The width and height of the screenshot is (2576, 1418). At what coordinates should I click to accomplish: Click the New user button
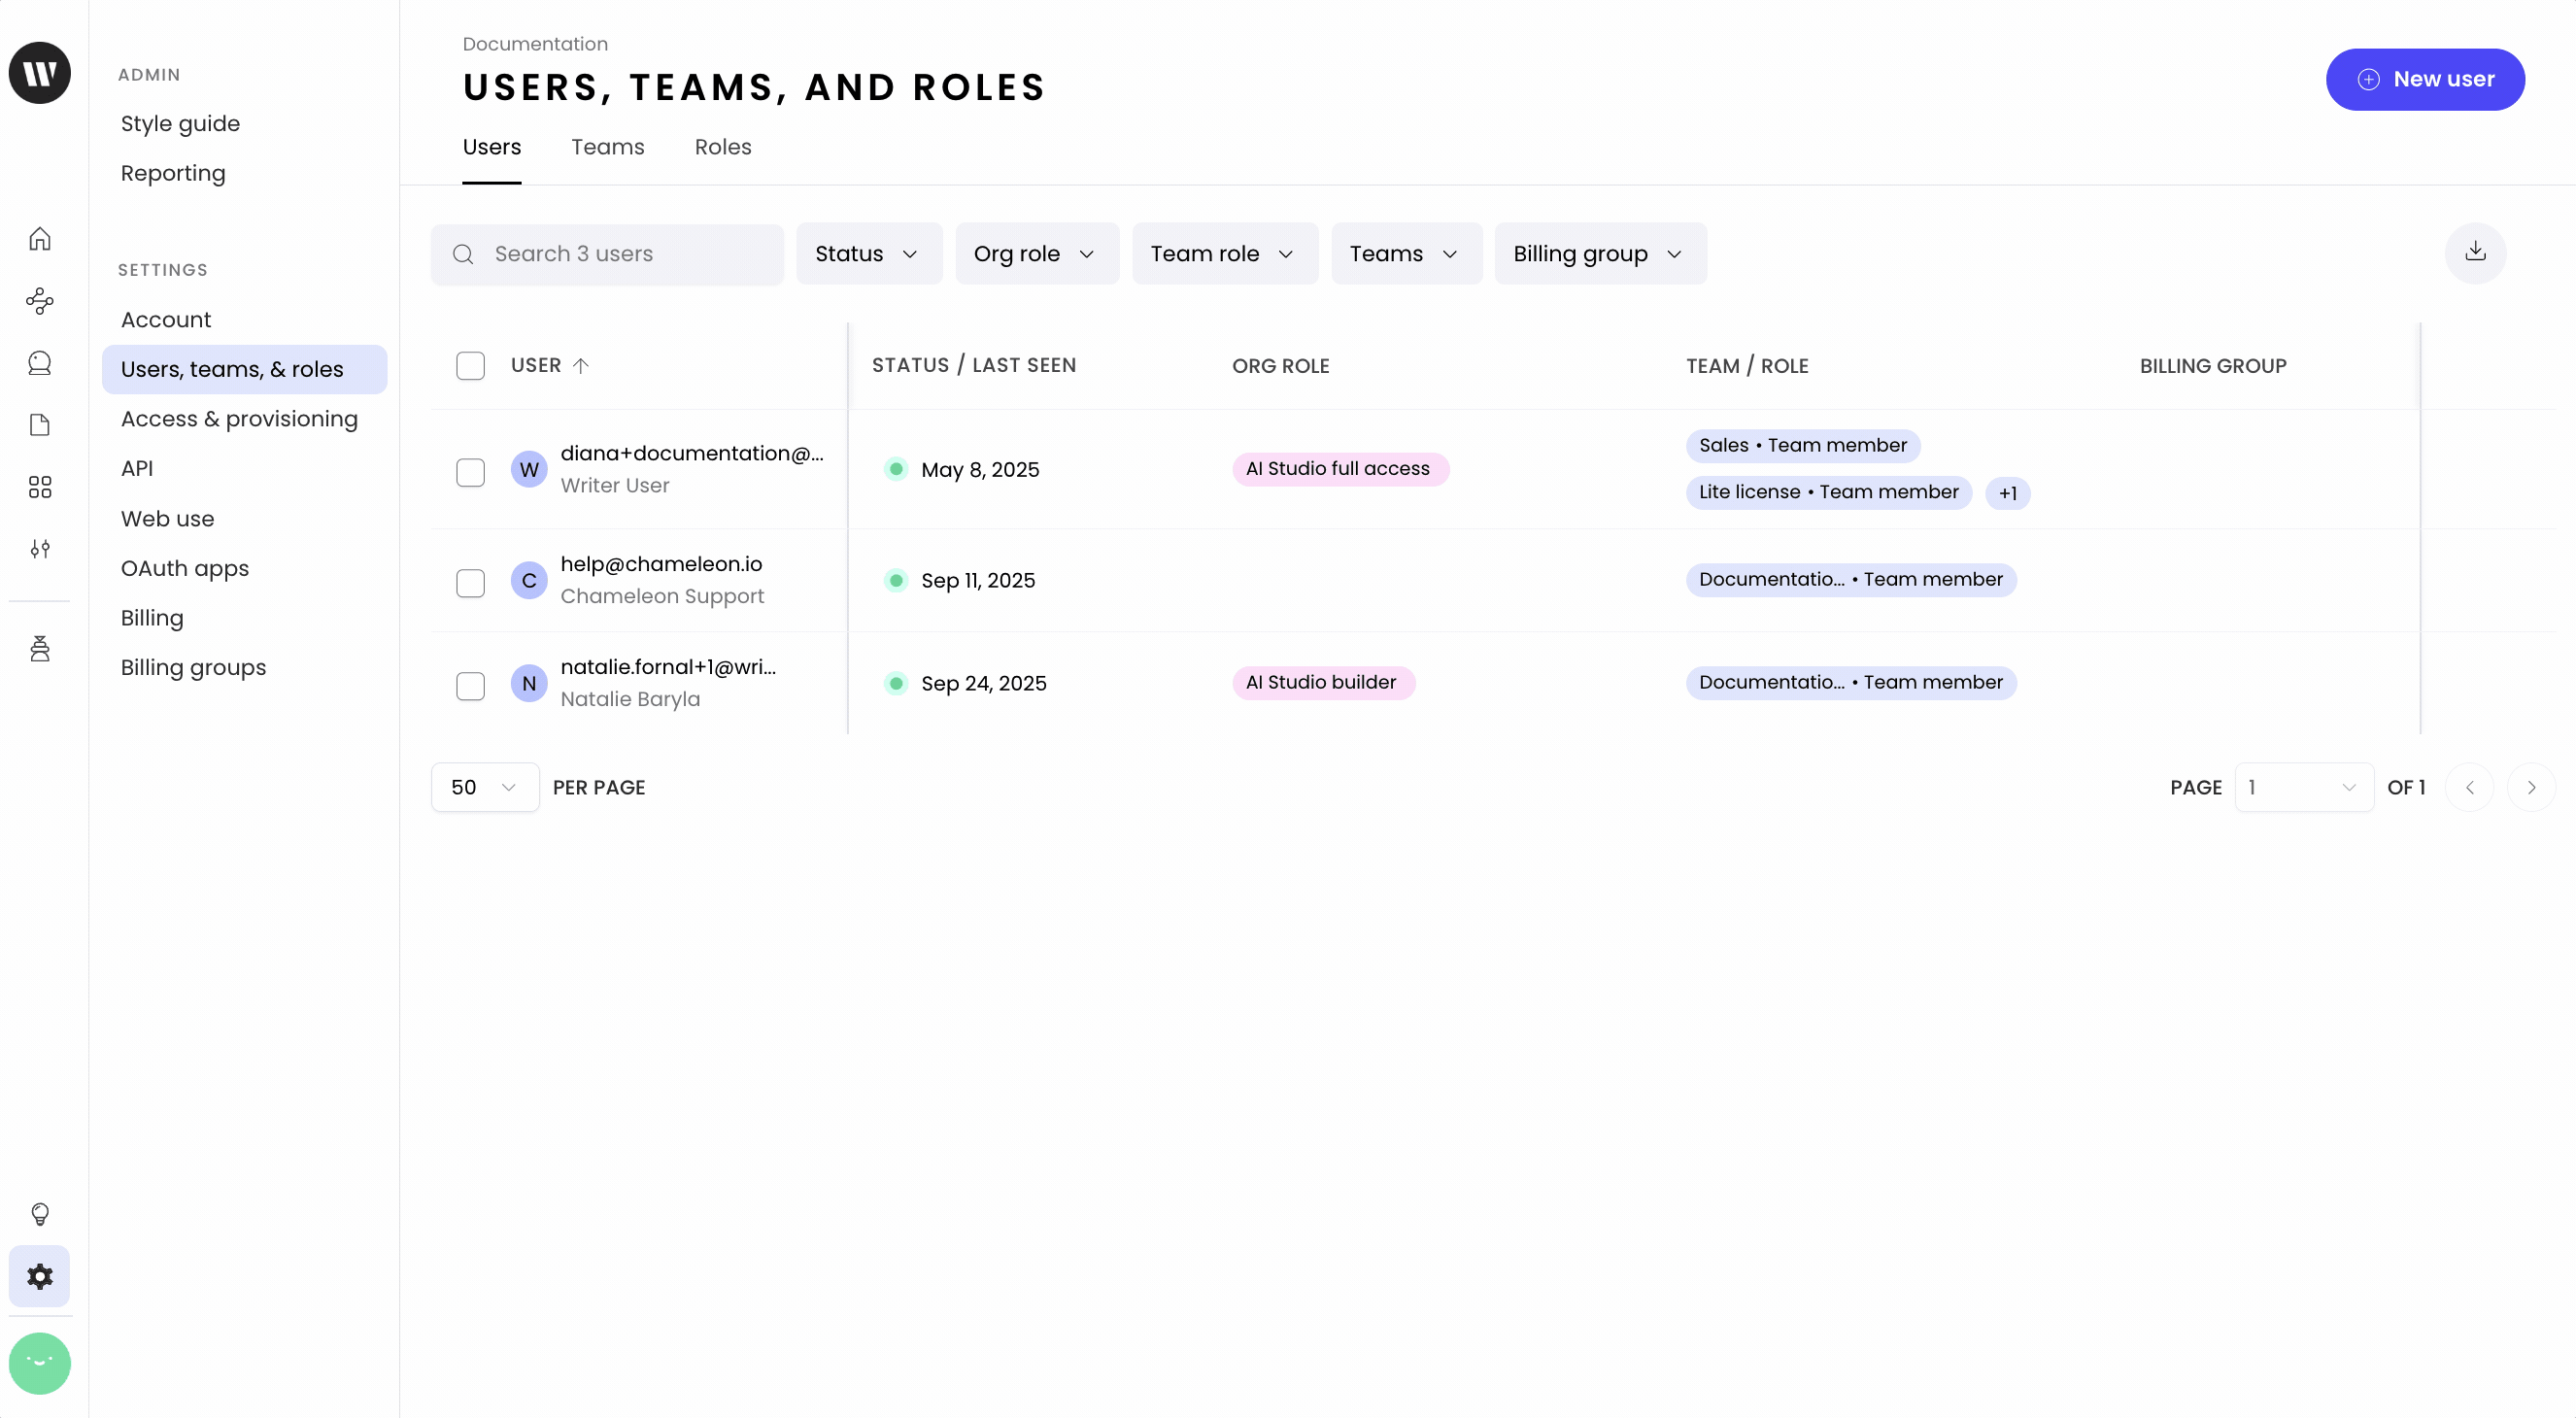pyautogui.click(x=2424, y=80)
